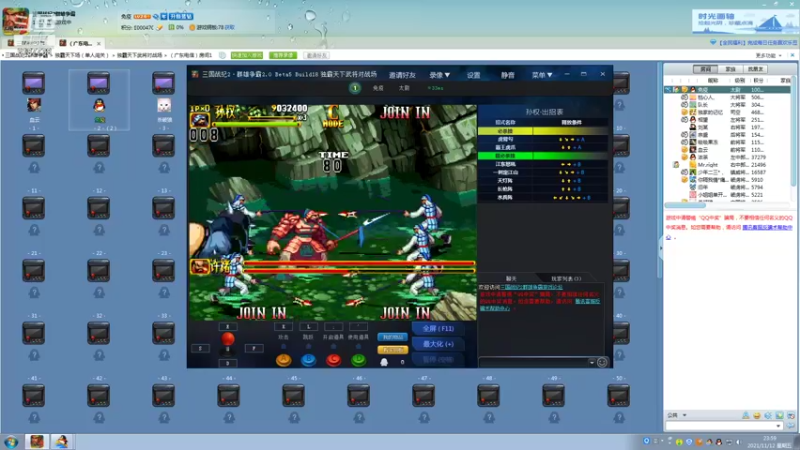Click the green D button
Screen dimensions: 800x450
tap(359, 360)
